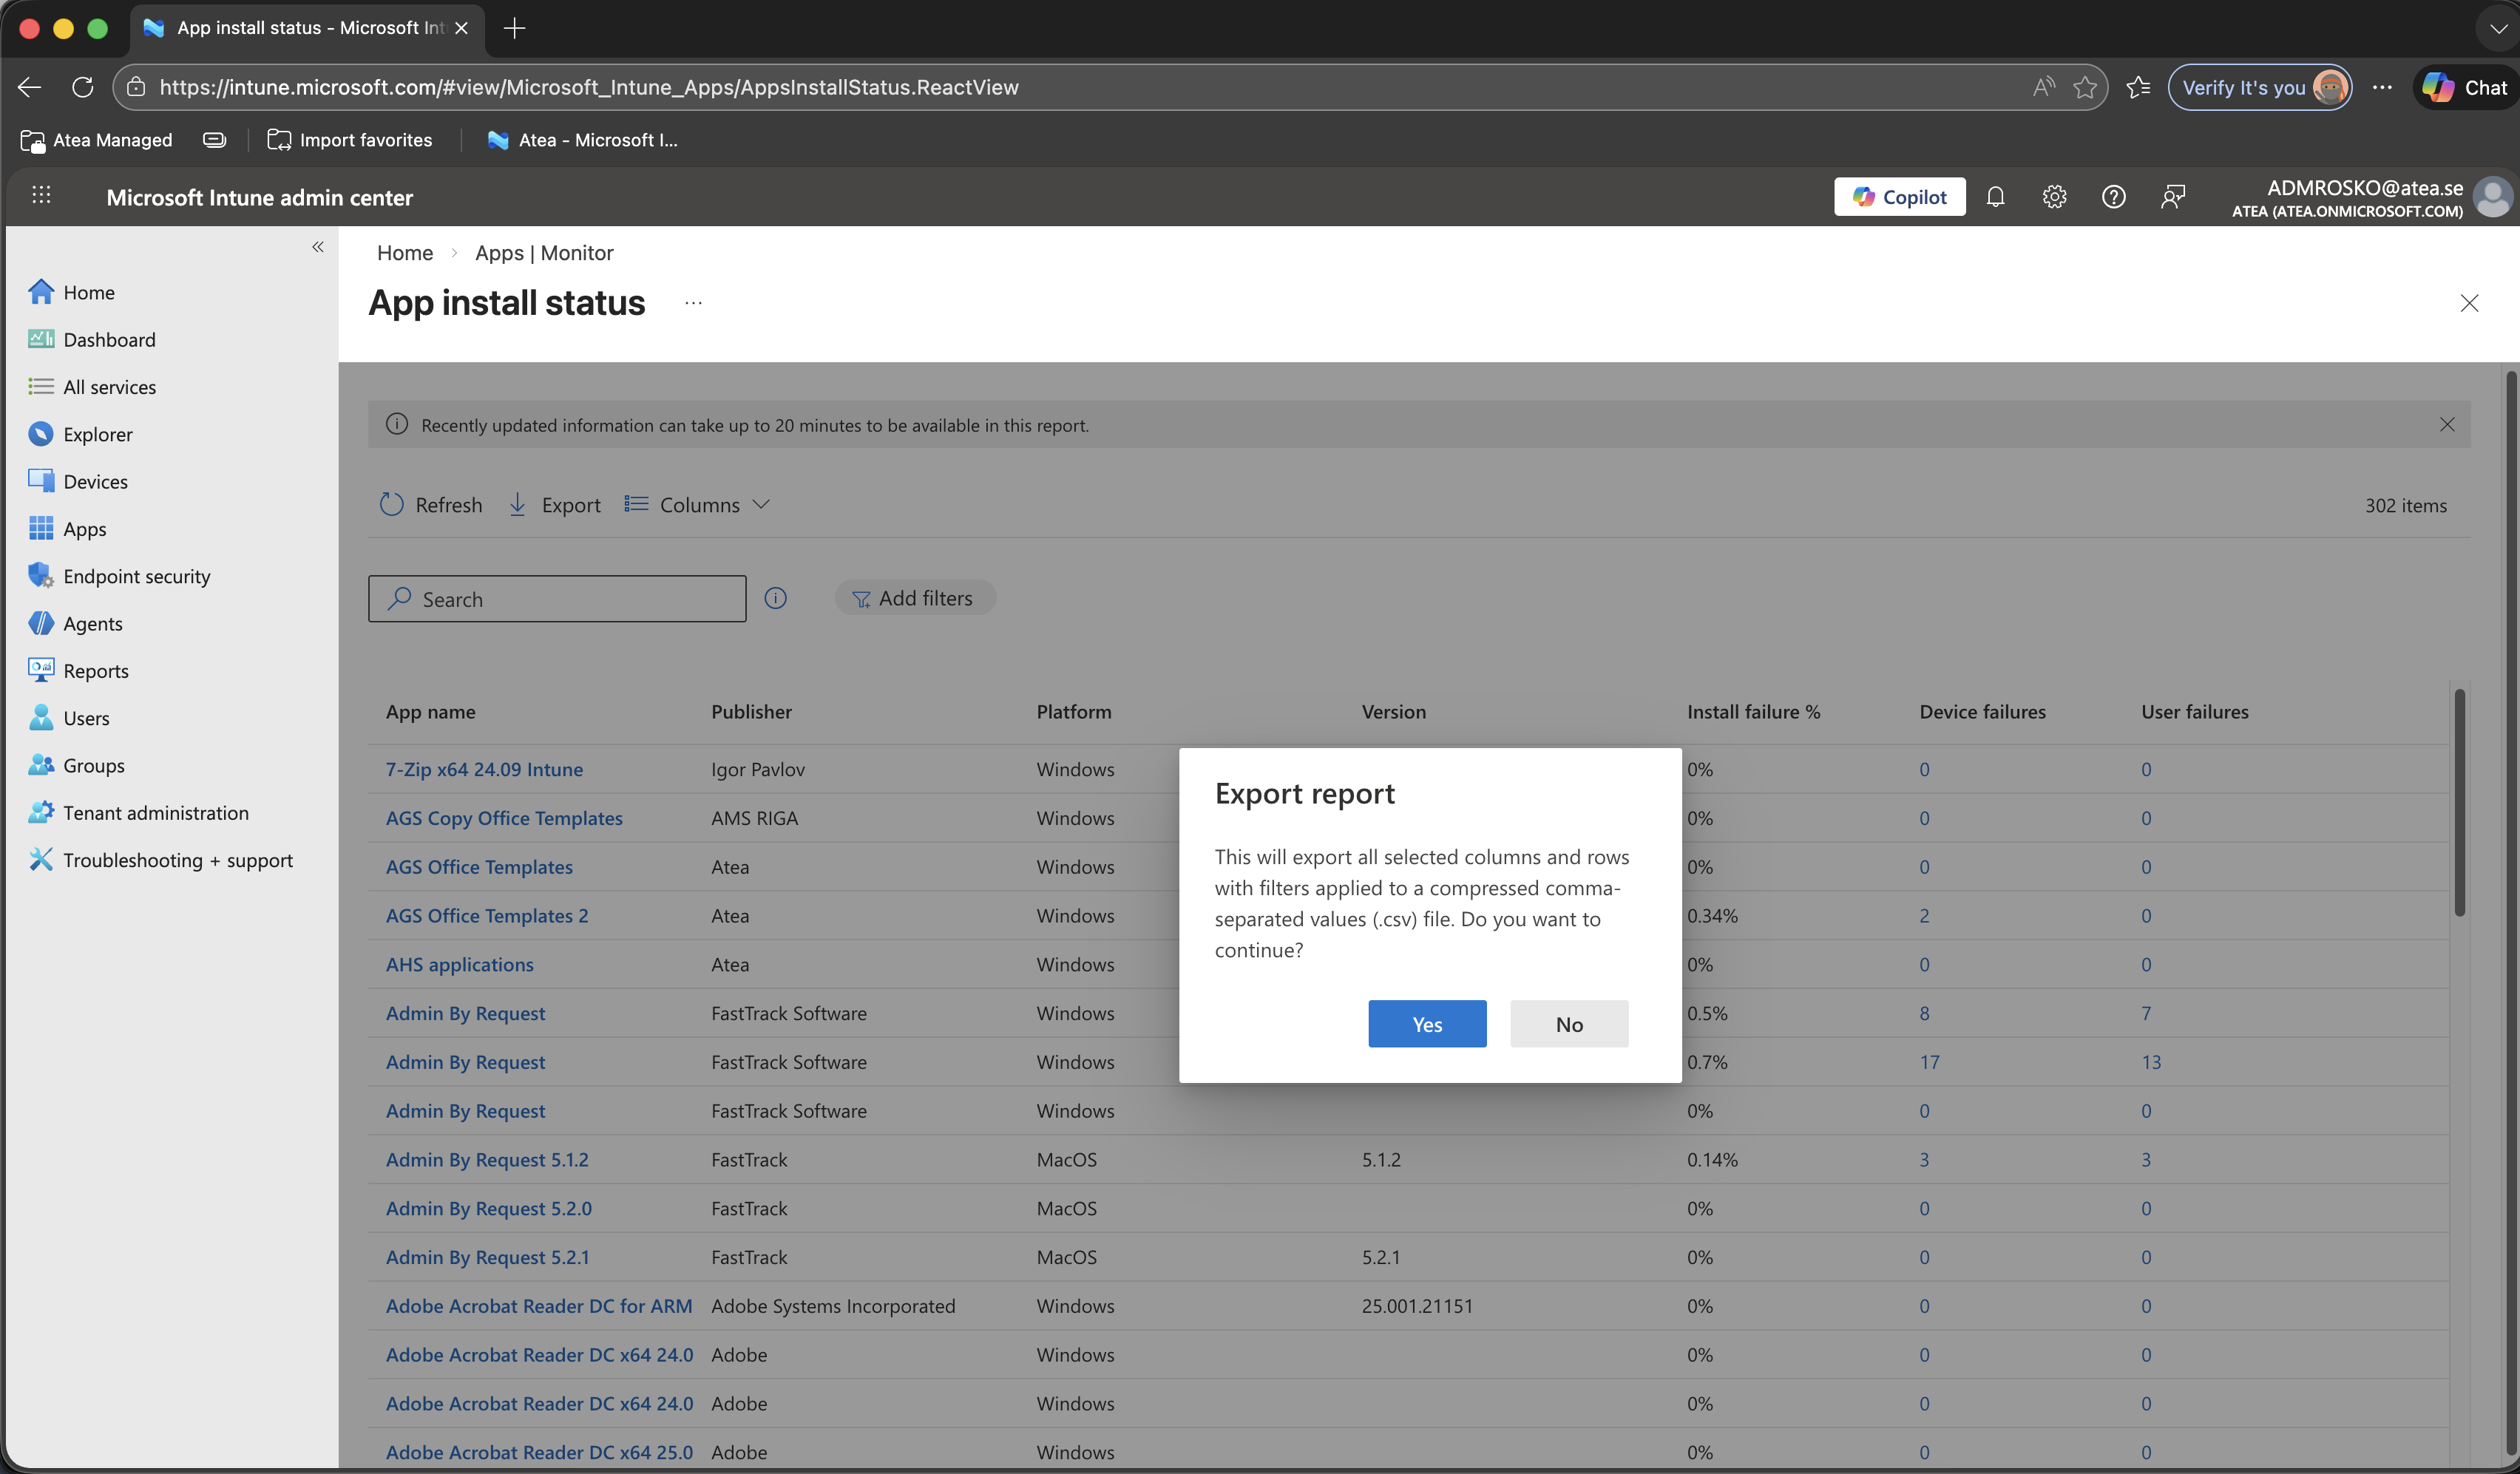The height and width of the screenshot is (1474, 2520).
Task: Click the help question mark icon
Action: point(2112,197)
